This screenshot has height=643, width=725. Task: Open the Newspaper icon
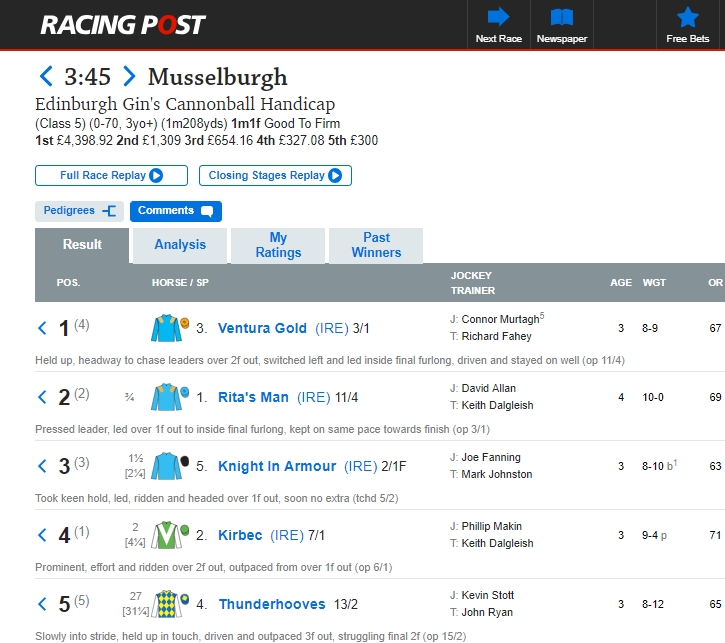pyautogui.click(x=562, y=18)
